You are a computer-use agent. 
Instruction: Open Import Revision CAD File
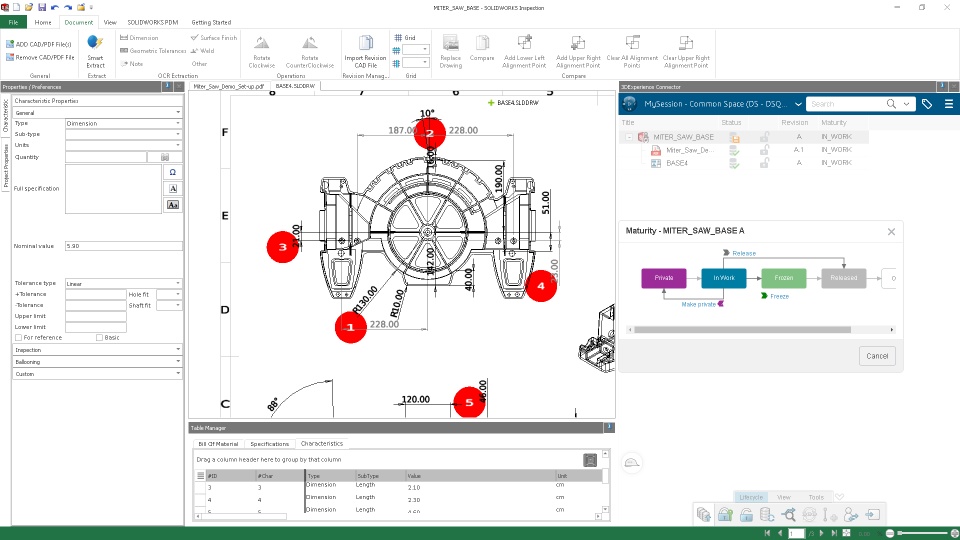tap(366, 51)
